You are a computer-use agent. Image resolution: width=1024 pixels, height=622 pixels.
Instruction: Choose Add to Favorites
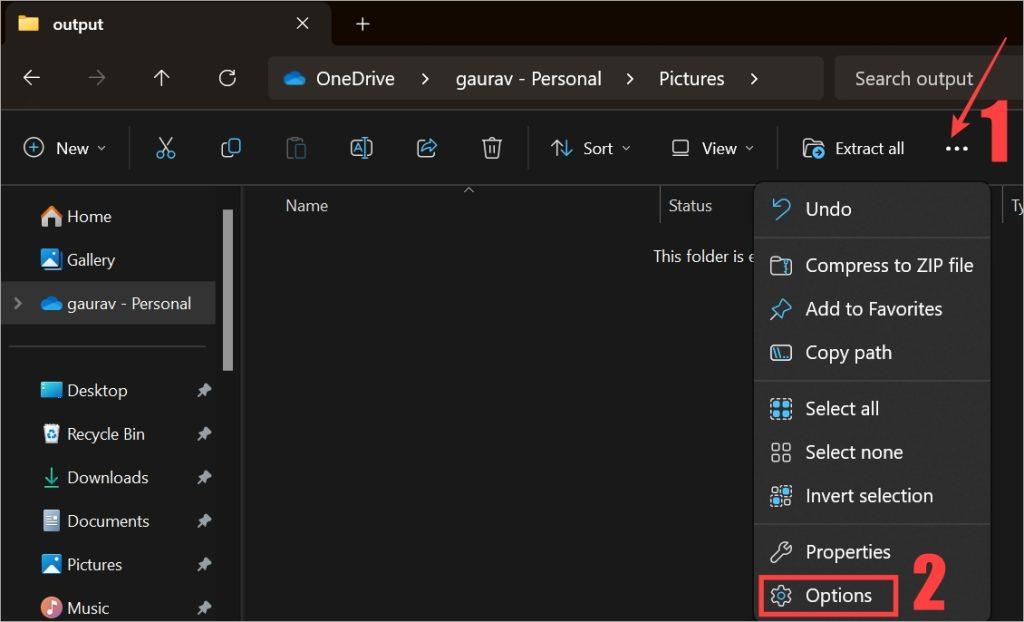pyautogui.click(x=872, y=309)
